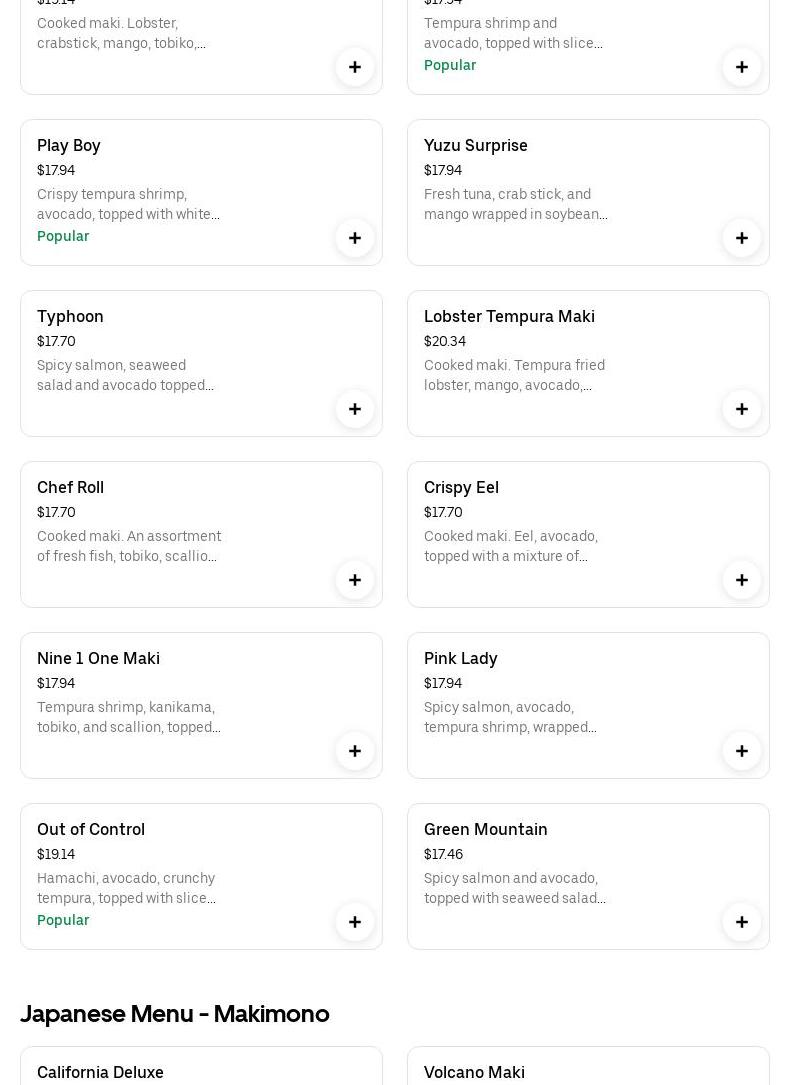Open the Volcano Maki item
This screenshot has width=804, height=1085.
tap(474, 1072)
